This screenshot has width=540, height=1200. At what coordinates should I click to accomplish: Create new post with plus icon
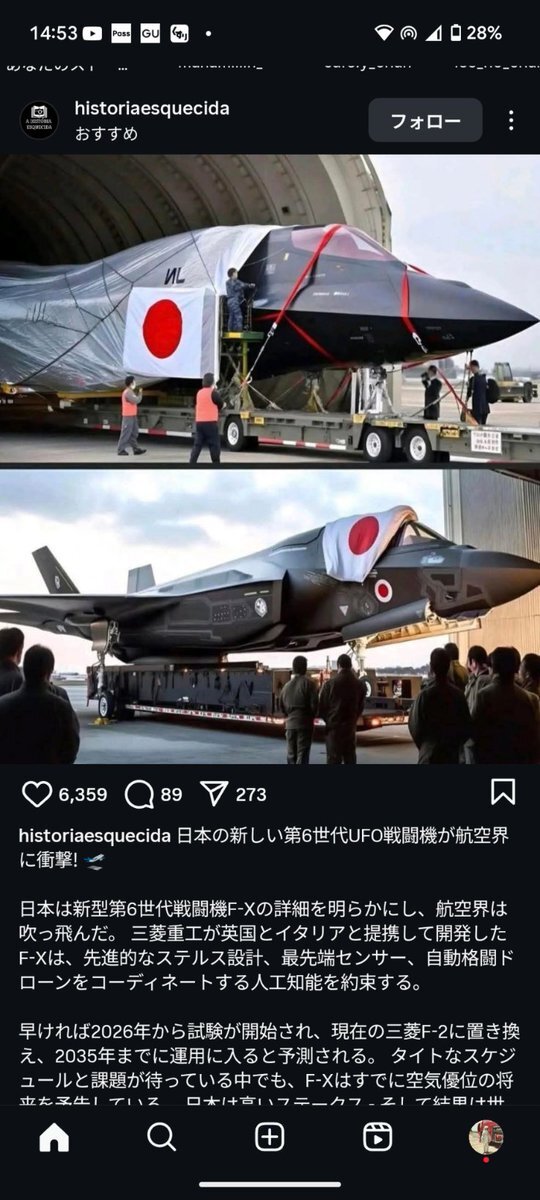pyautogui.click(x=270, y=1137)
